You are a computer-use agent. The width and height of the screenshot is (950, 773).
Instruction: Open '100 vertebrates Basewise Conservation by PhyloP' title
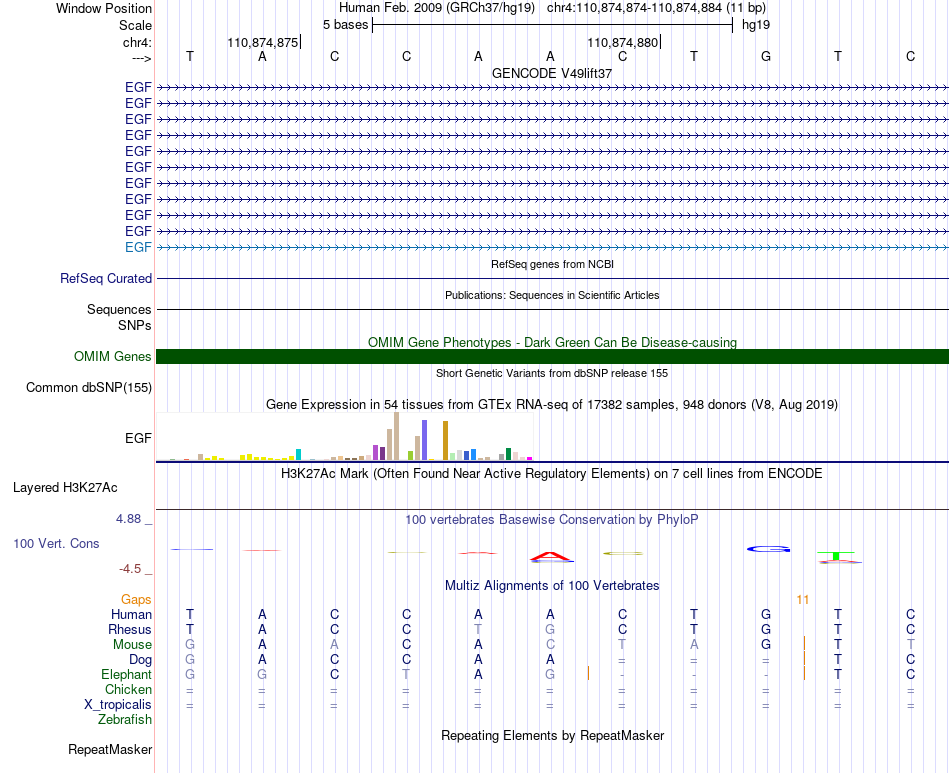point(552,520)
